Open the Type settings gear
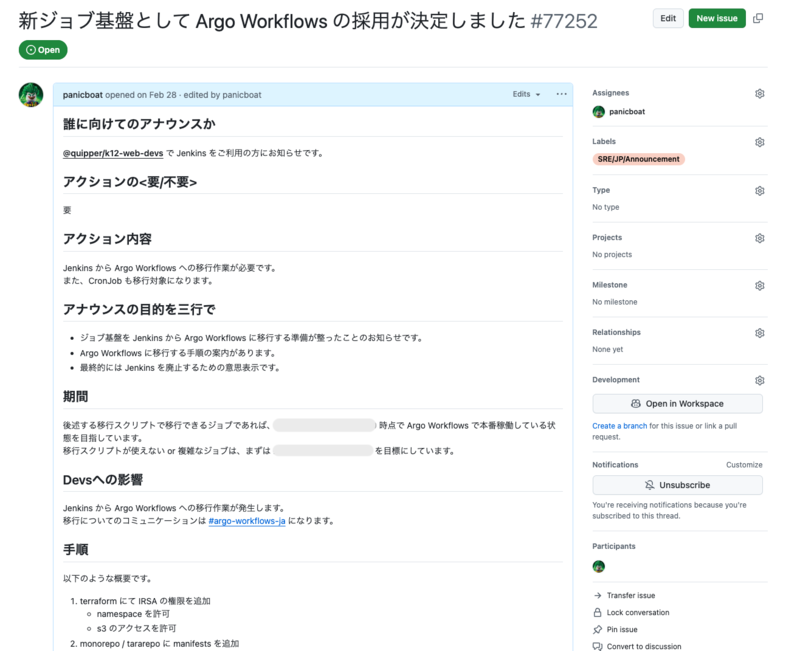 tap(759, 190)
